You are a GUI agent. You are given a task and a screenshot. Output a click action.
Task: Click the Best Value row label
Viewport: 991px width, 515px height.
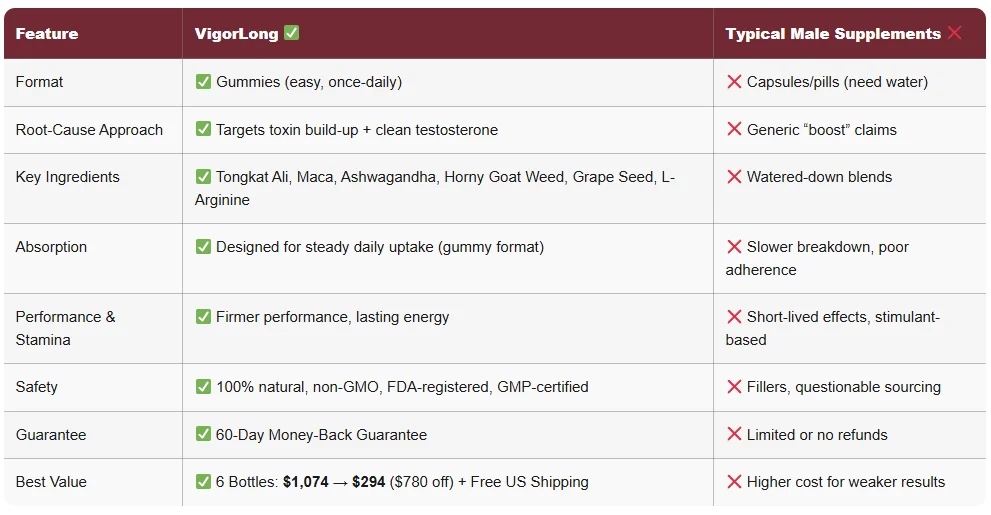click(x=51, y=482)
